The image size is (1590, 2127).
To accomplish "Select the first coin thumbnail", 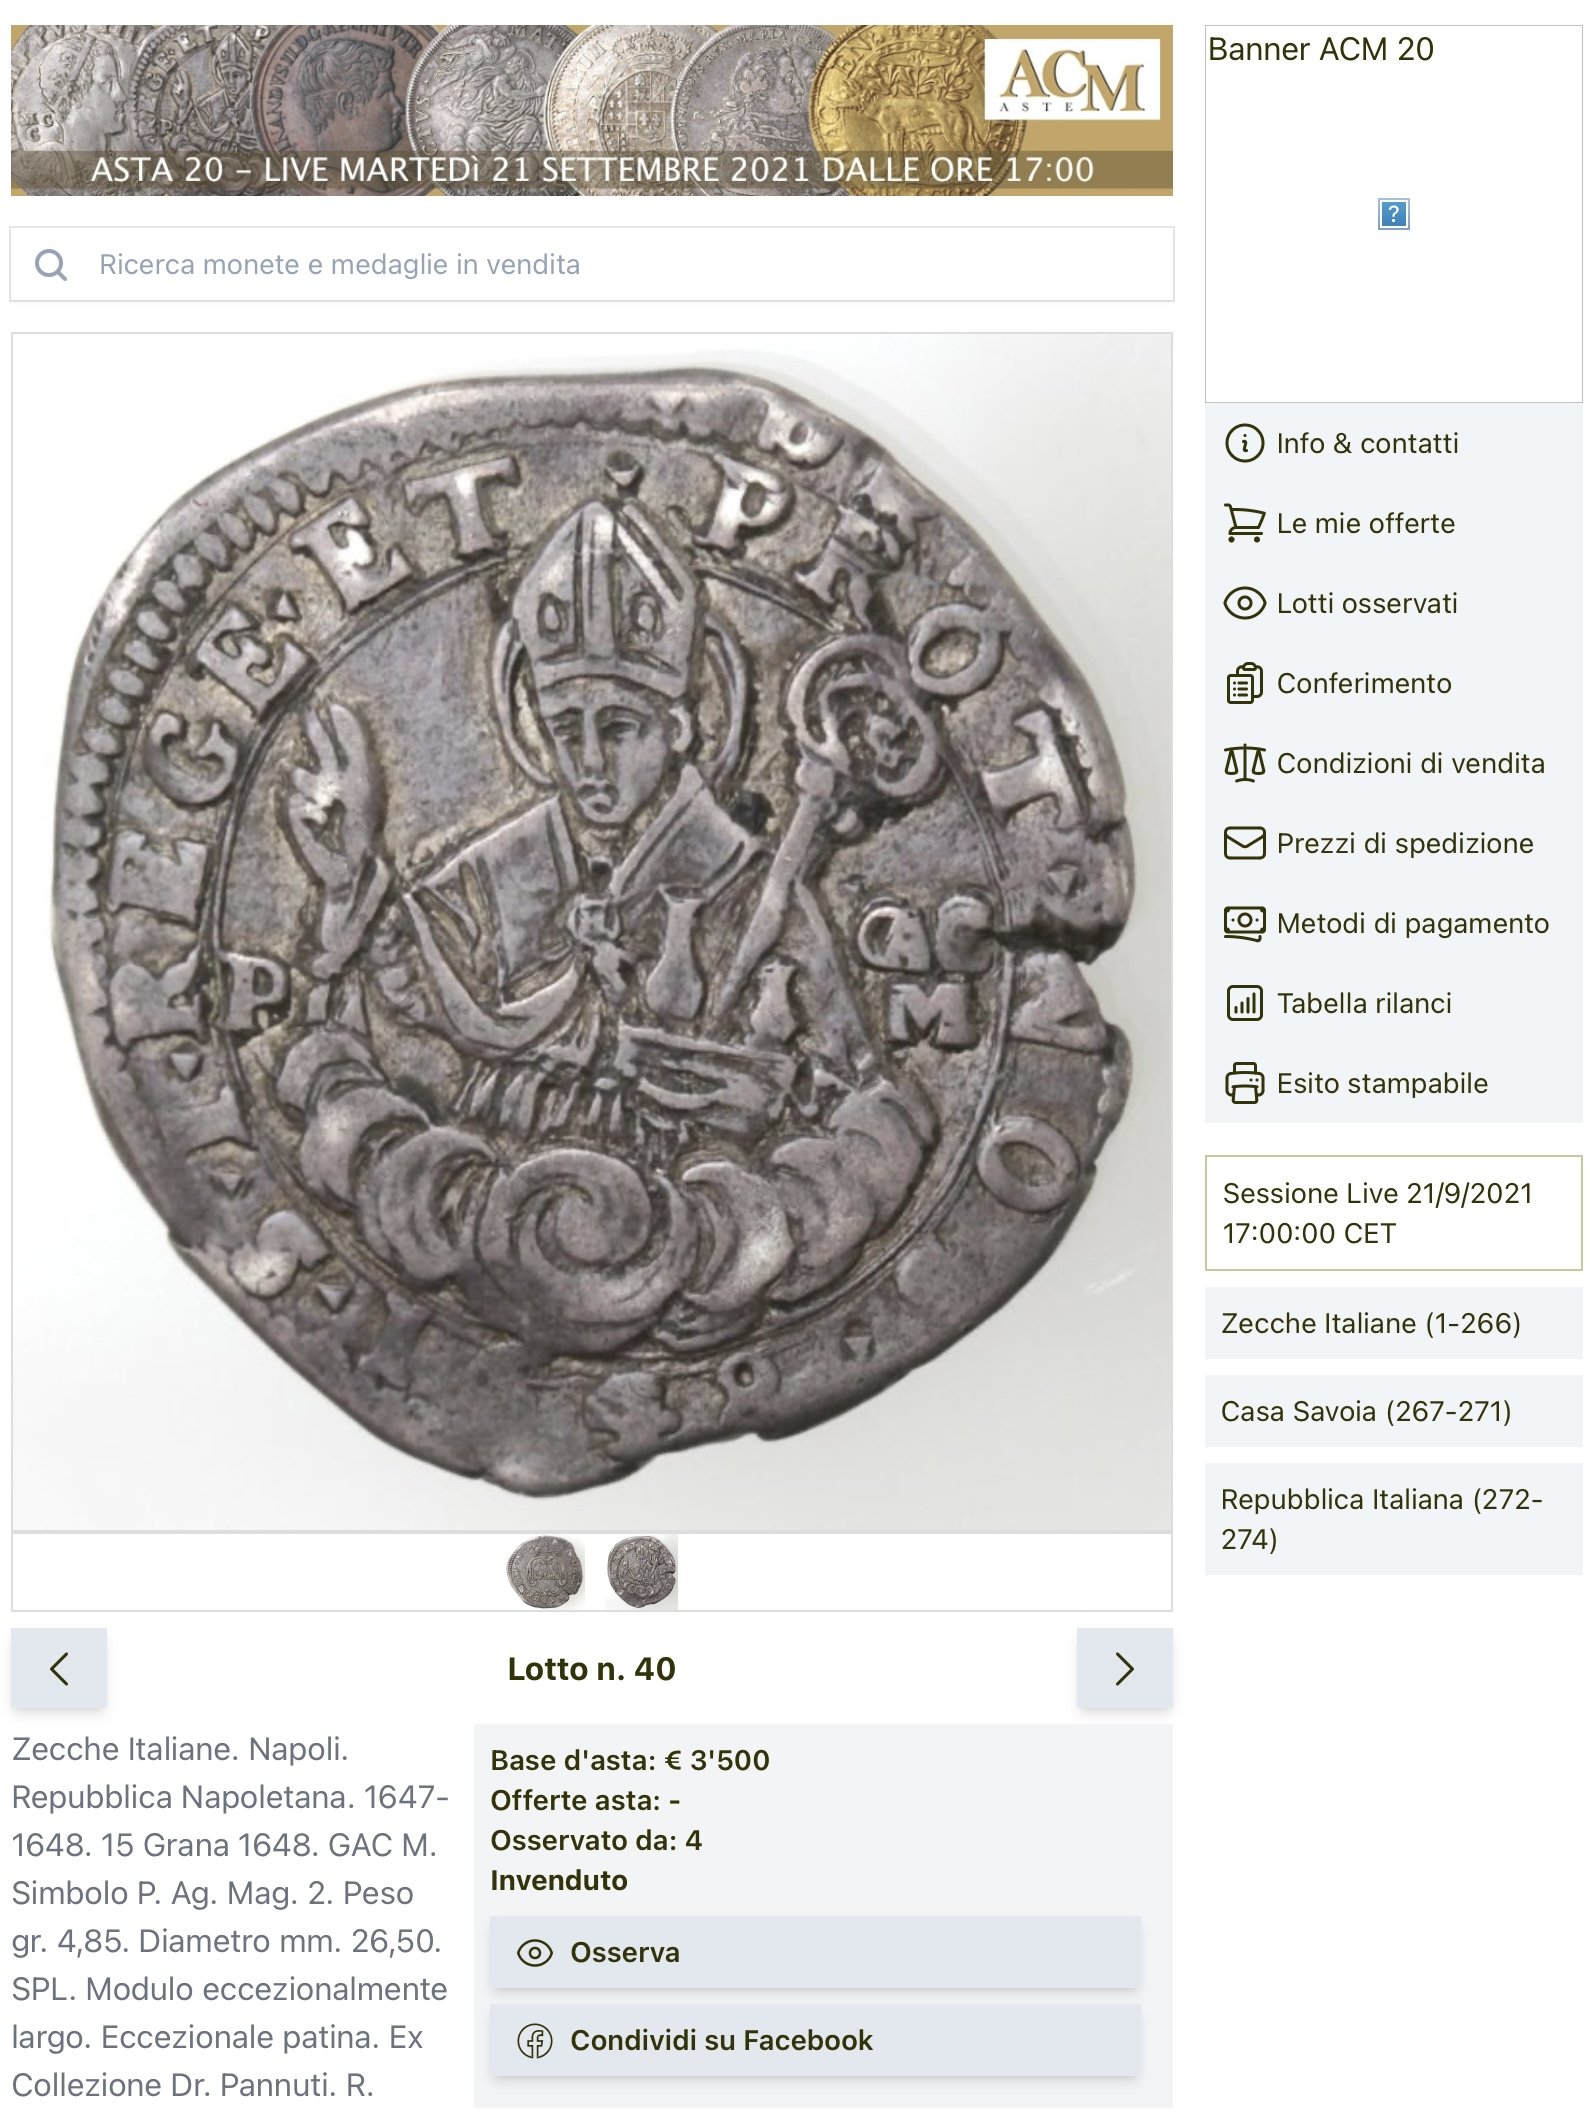I will (x=545, y=1571).
